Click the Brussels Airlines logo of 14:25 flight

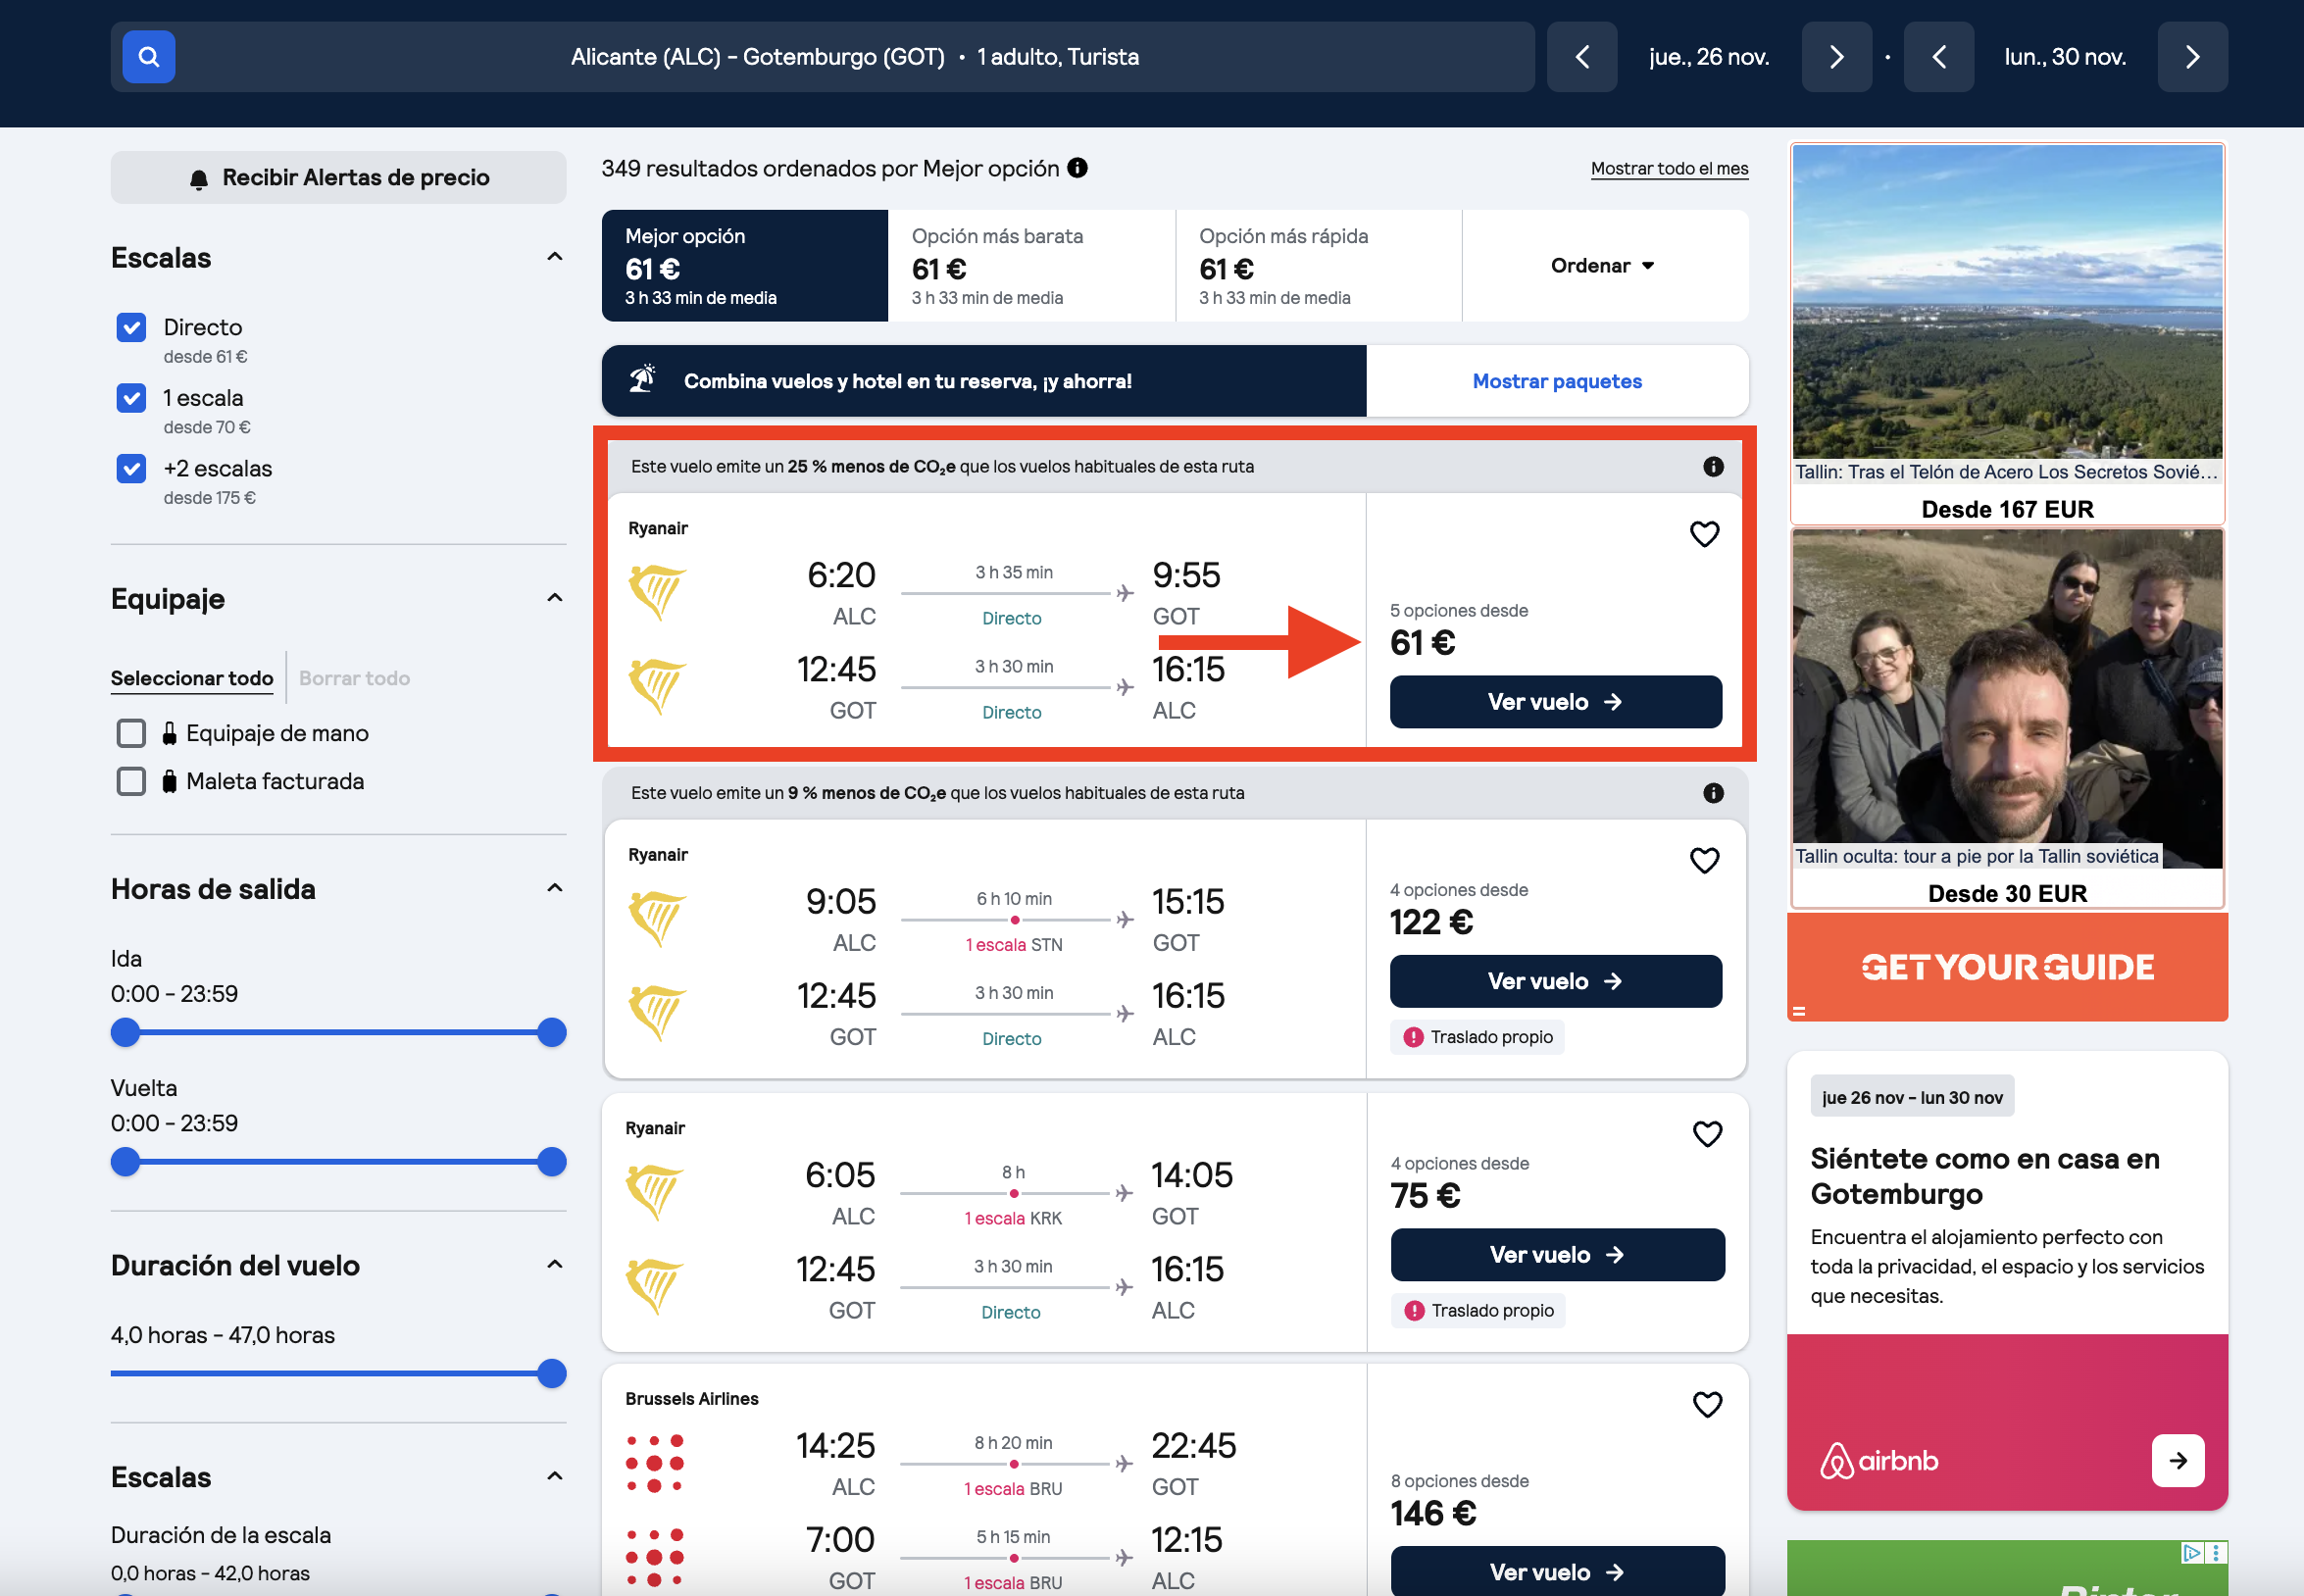click(655, 1463)
